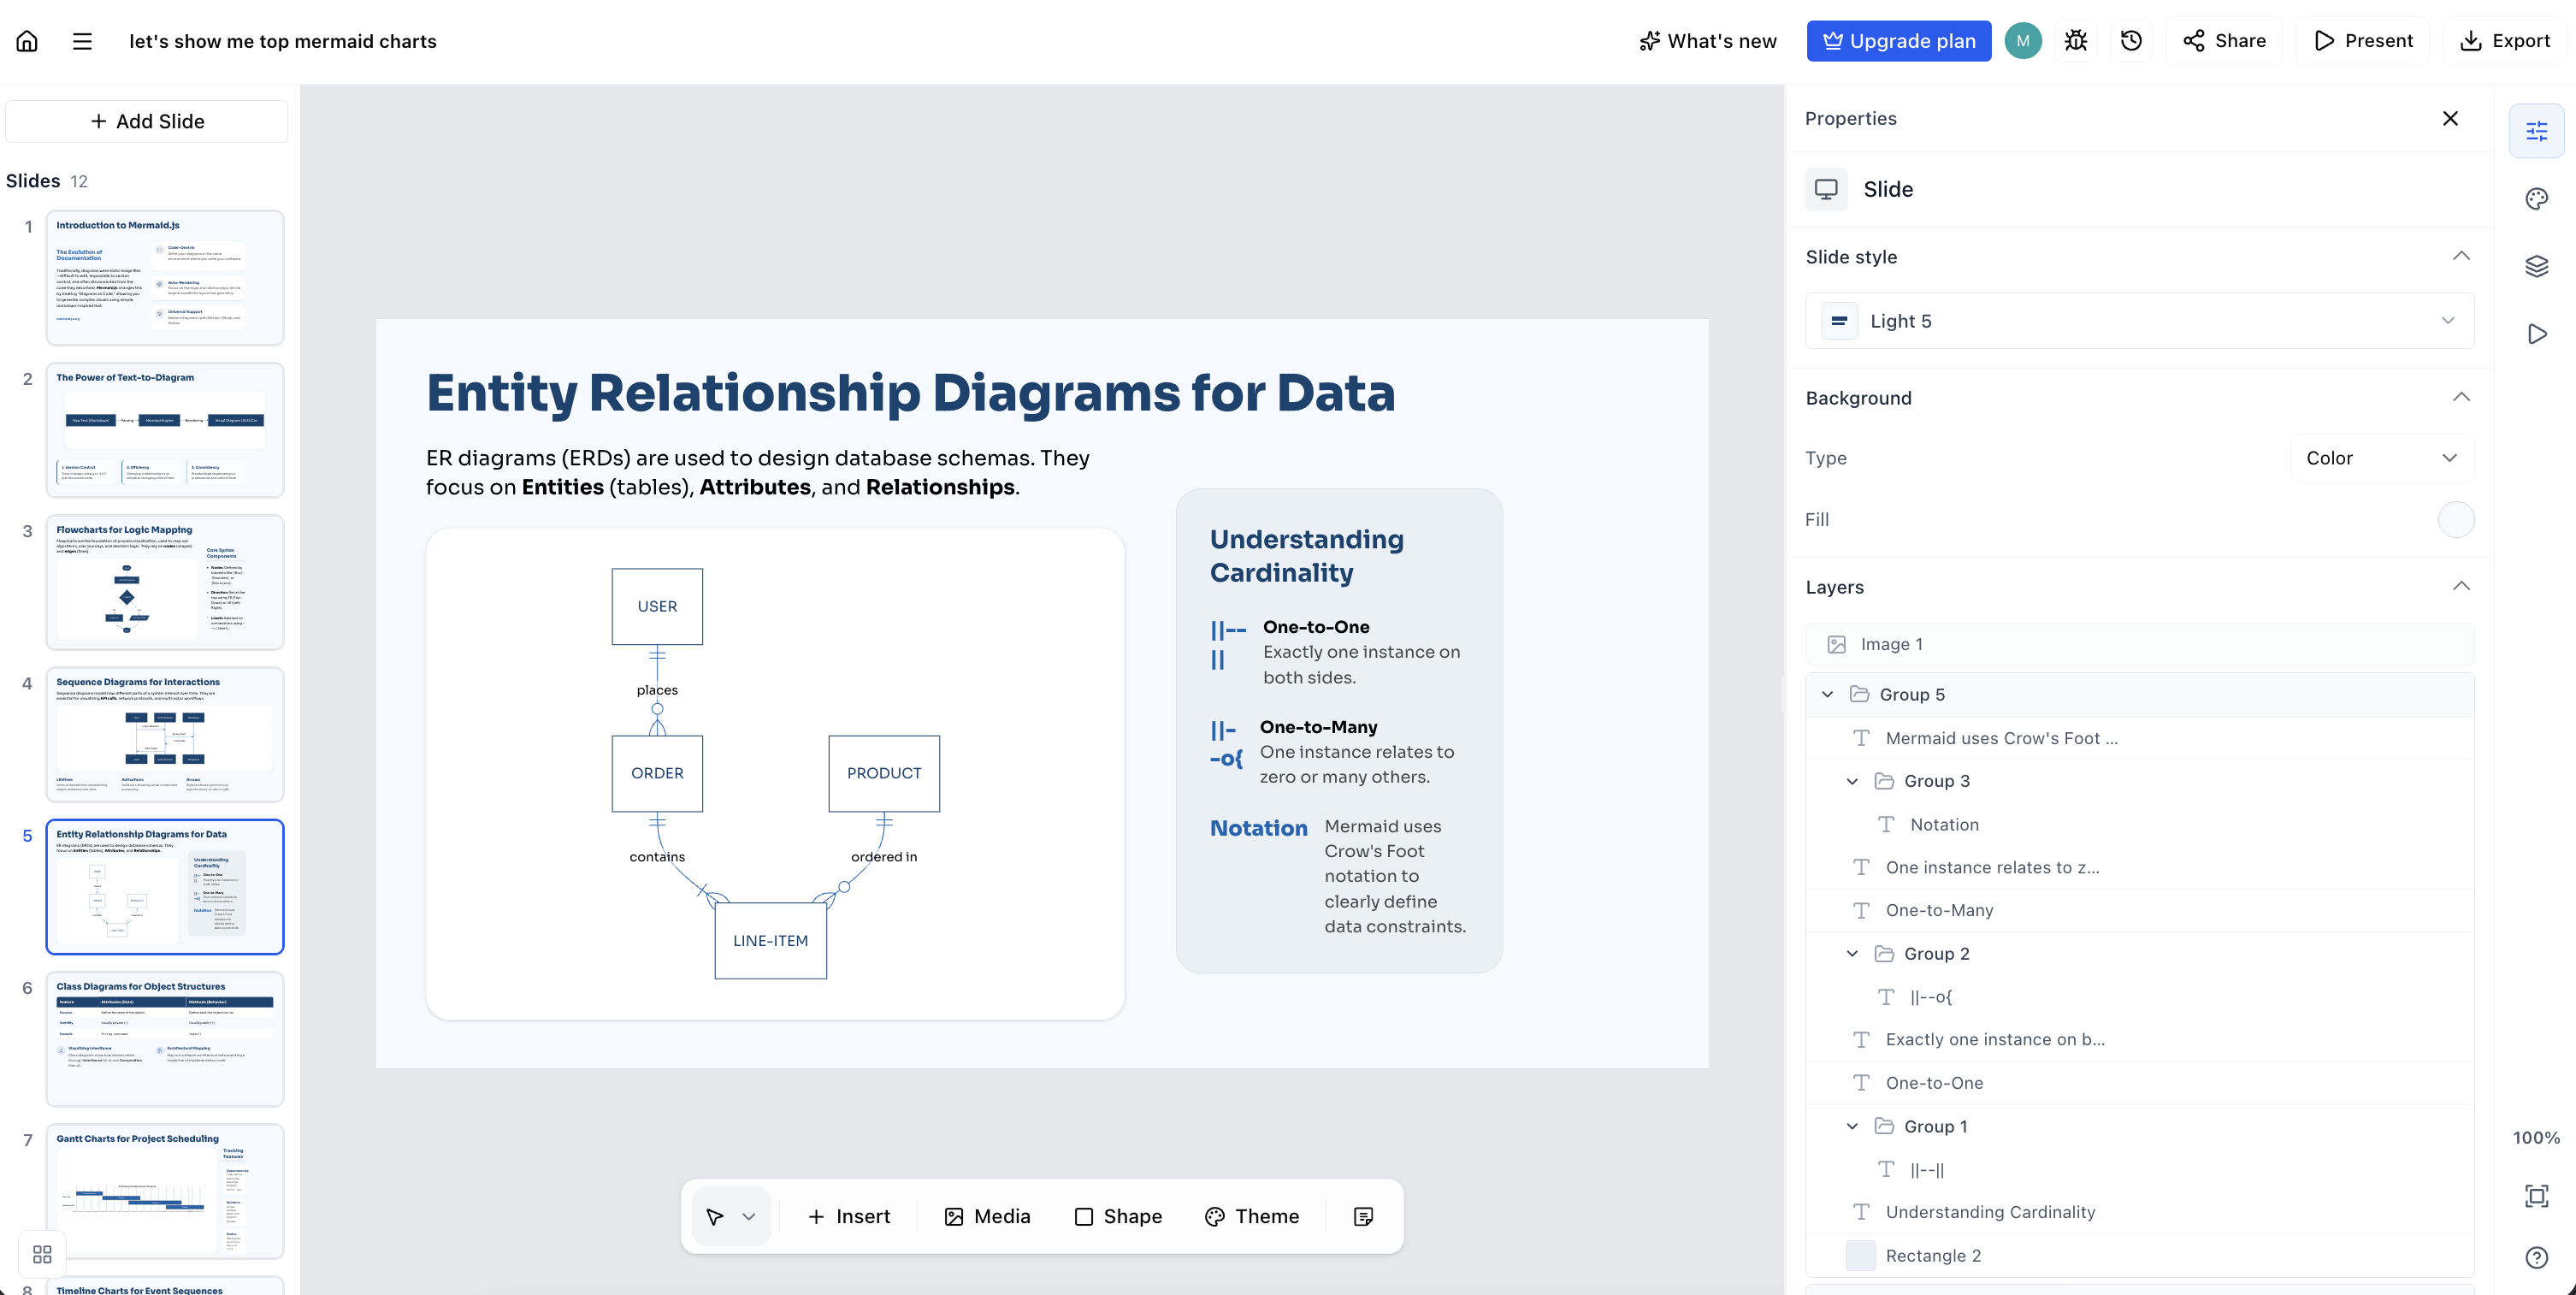Click the slide title heading text
Image resolution: width=2576 pixels, height=1295 pixels.
coord(910,392)
